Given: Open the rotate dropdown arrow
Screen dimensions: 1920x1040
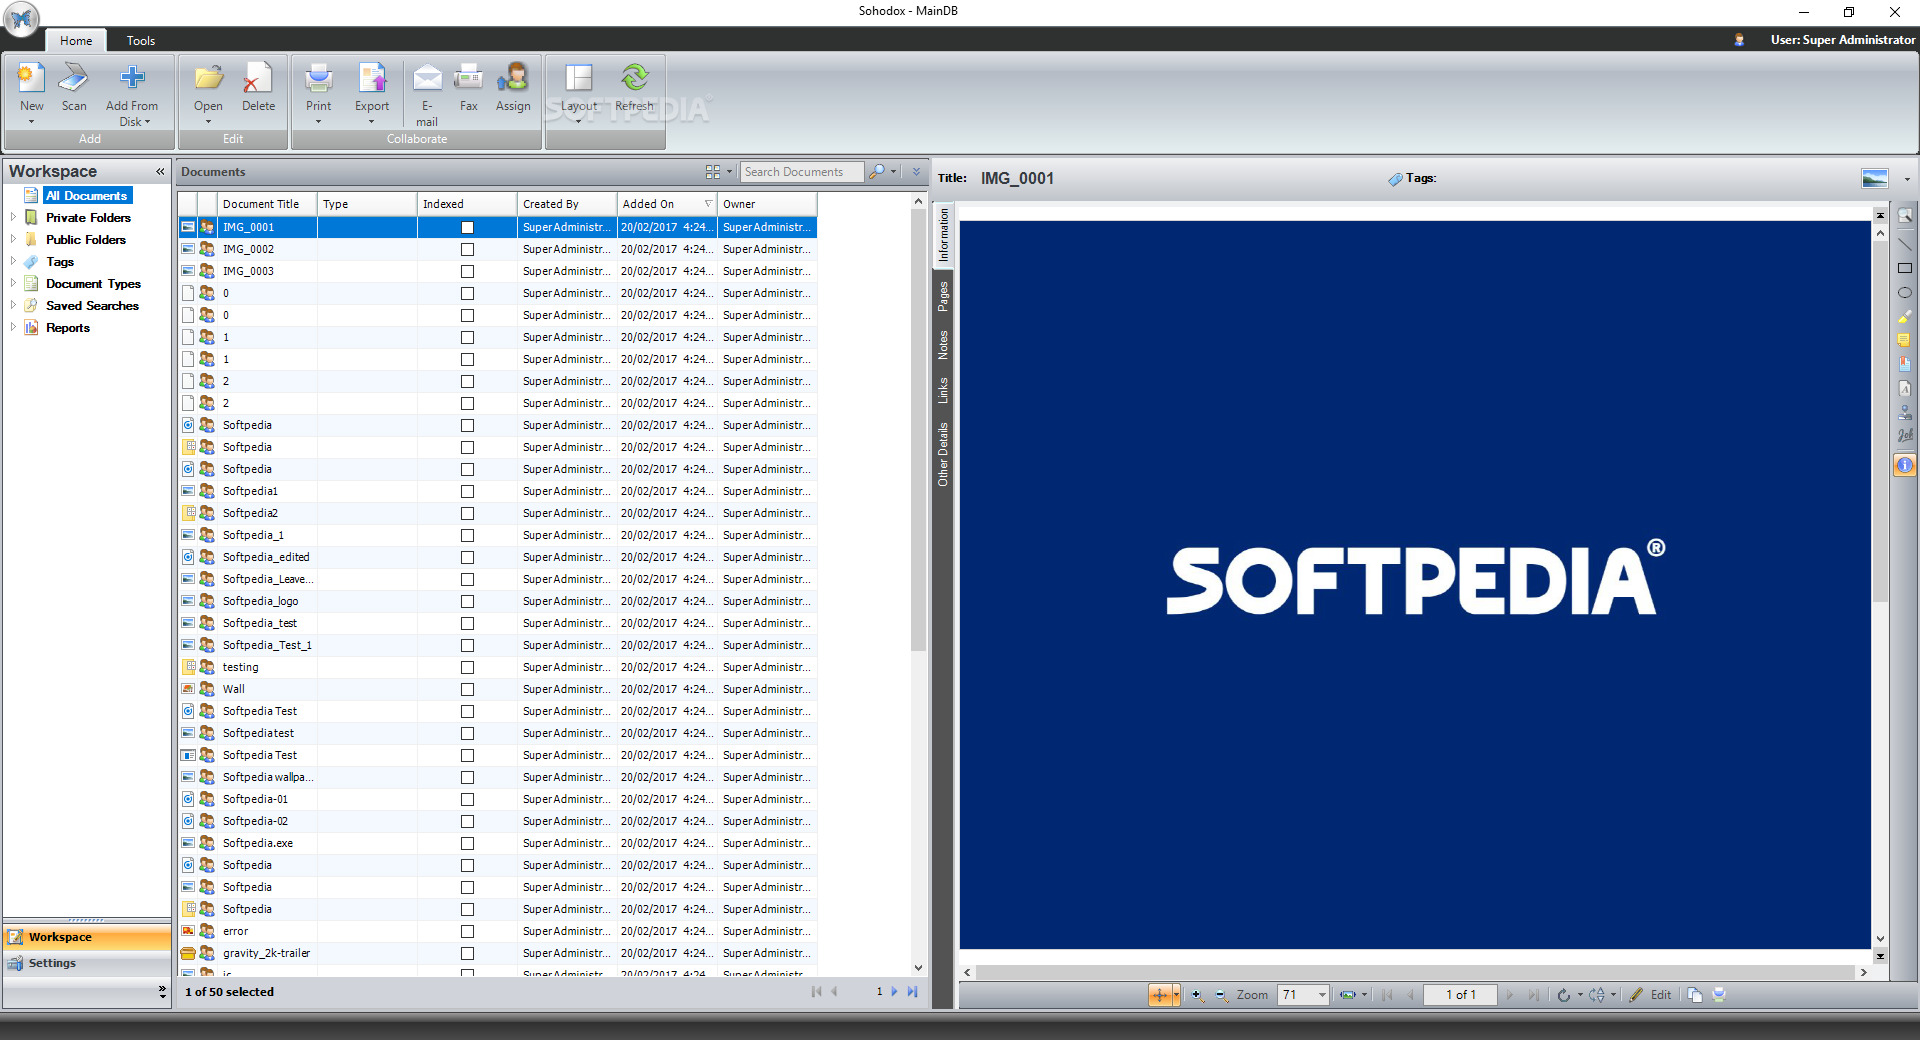Looking at the screenshot, I should 1580,995.
